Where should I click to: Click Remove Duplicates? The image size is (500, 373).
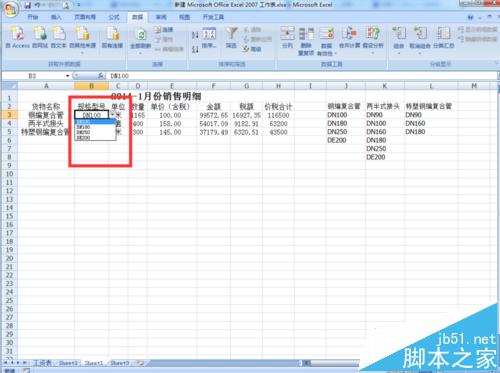pyautogui.click(x=306, y=41)
